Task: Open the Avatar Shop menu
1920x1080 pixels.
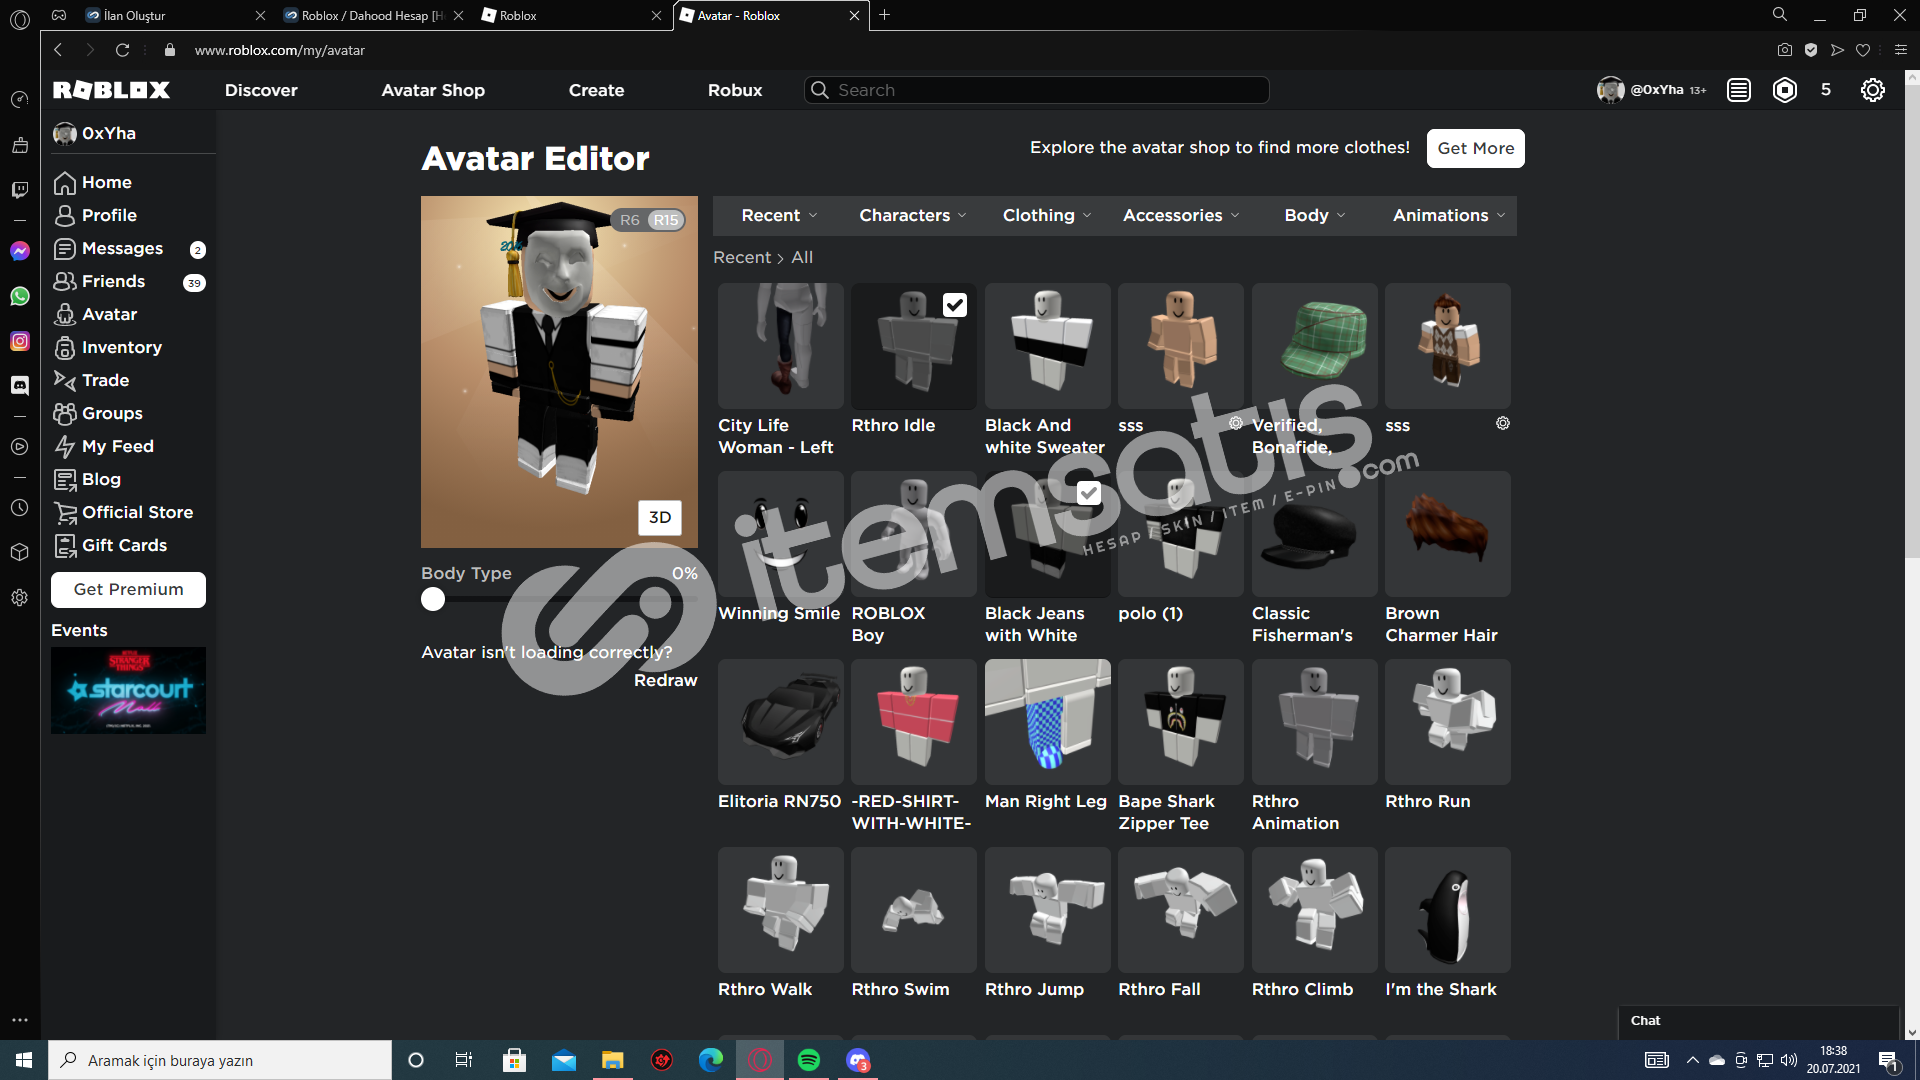Action: point(433,90)
